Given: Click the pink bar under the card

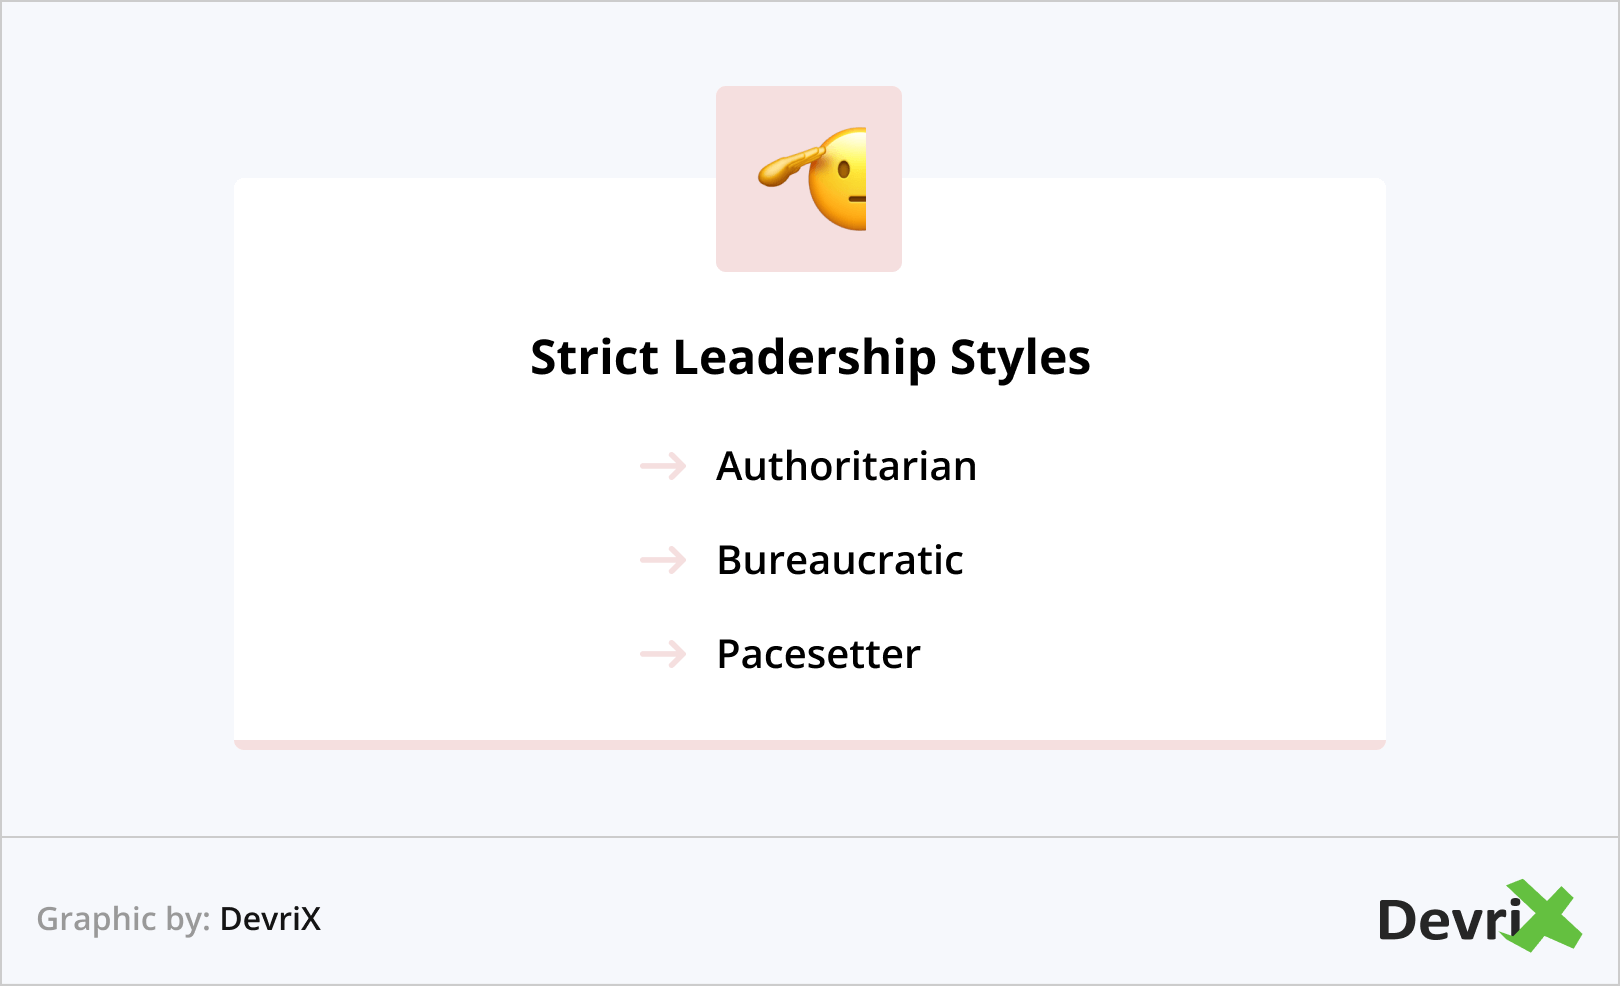Looking at the screenshot, I should coord(809,745).
